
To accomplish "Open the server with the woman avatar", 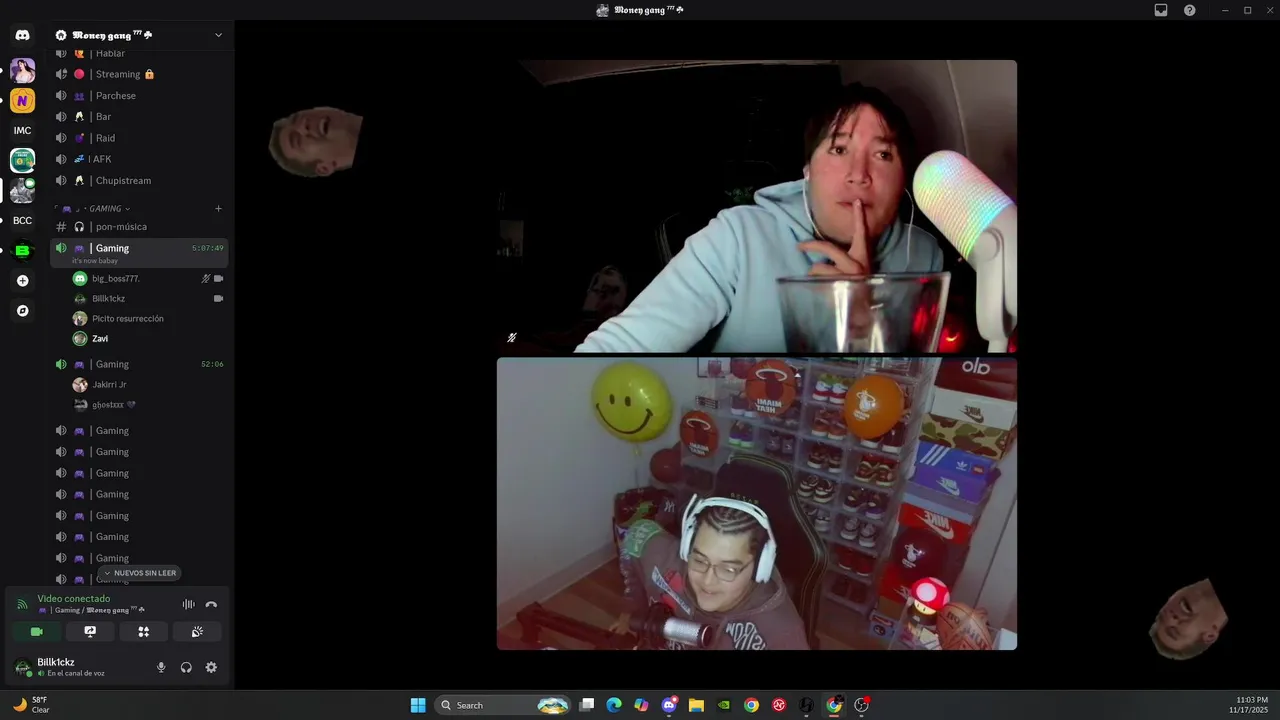I will (22, 70).
